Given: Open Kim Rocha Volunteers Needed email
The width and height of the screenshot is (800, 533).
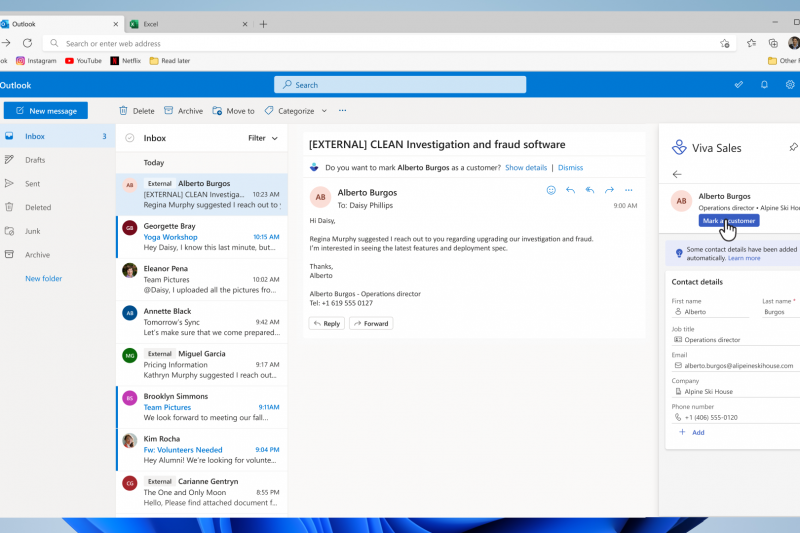Looking at the screenshot, I should [x=202, y=449].
